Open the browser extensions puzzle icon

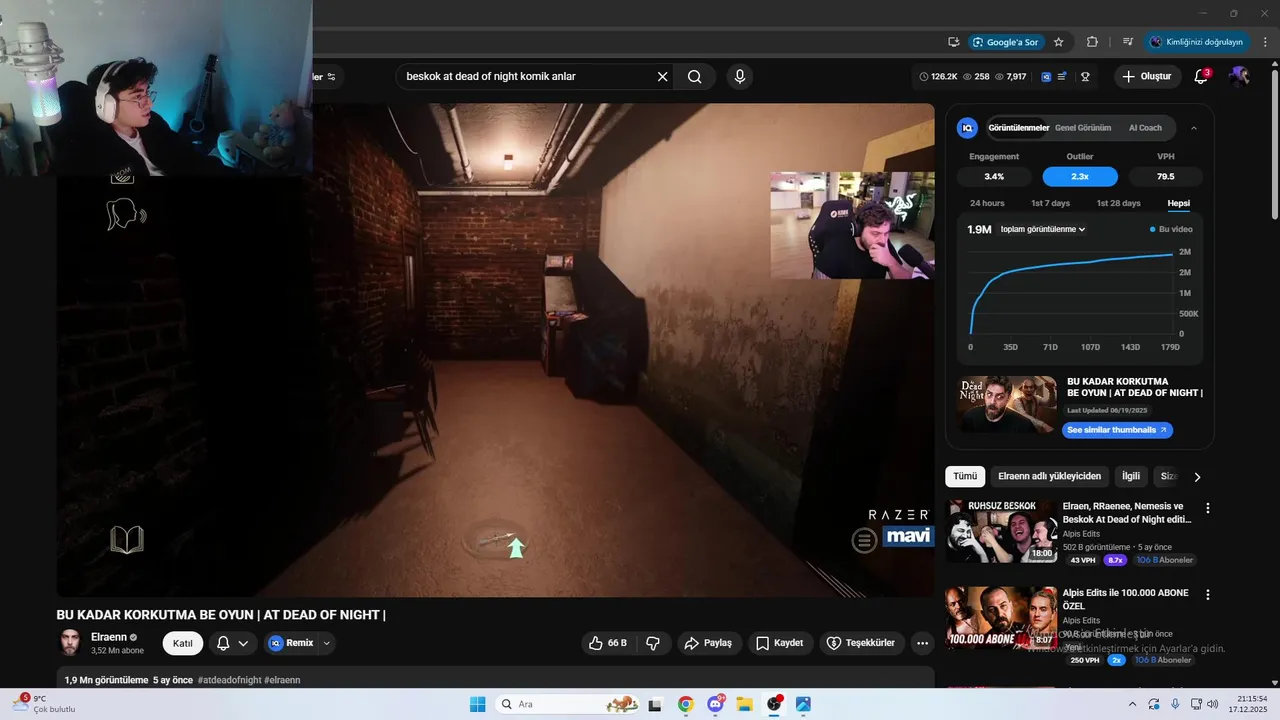pos(1092,42)
